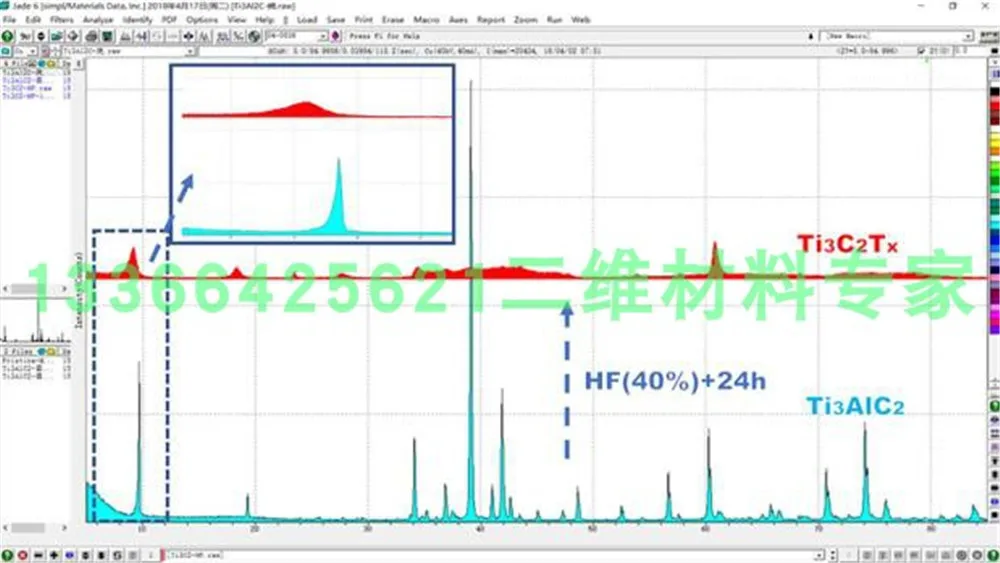Click the pink icon before help text
This screenshot has width=1000, height=563.
(x=335, y=36)
